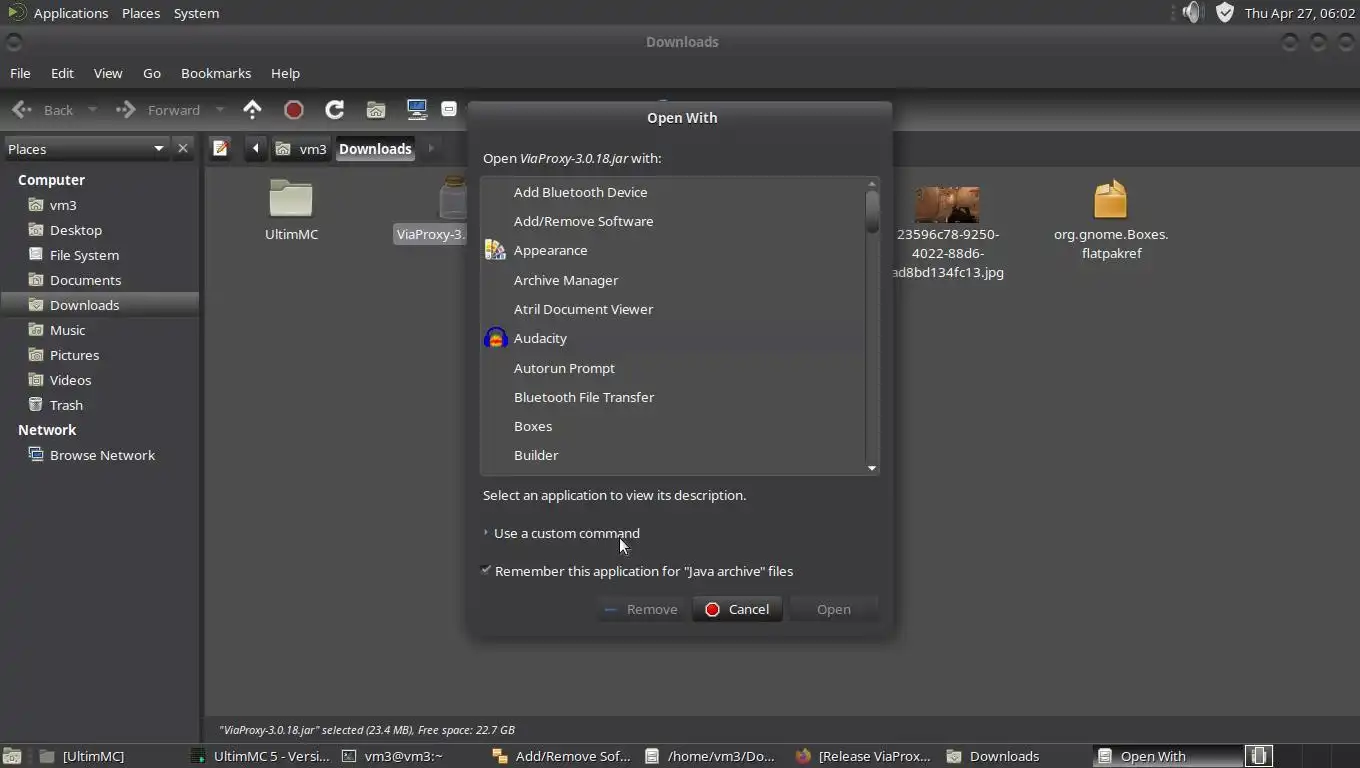Click the volume speaker tray icon

point(1191,13)
